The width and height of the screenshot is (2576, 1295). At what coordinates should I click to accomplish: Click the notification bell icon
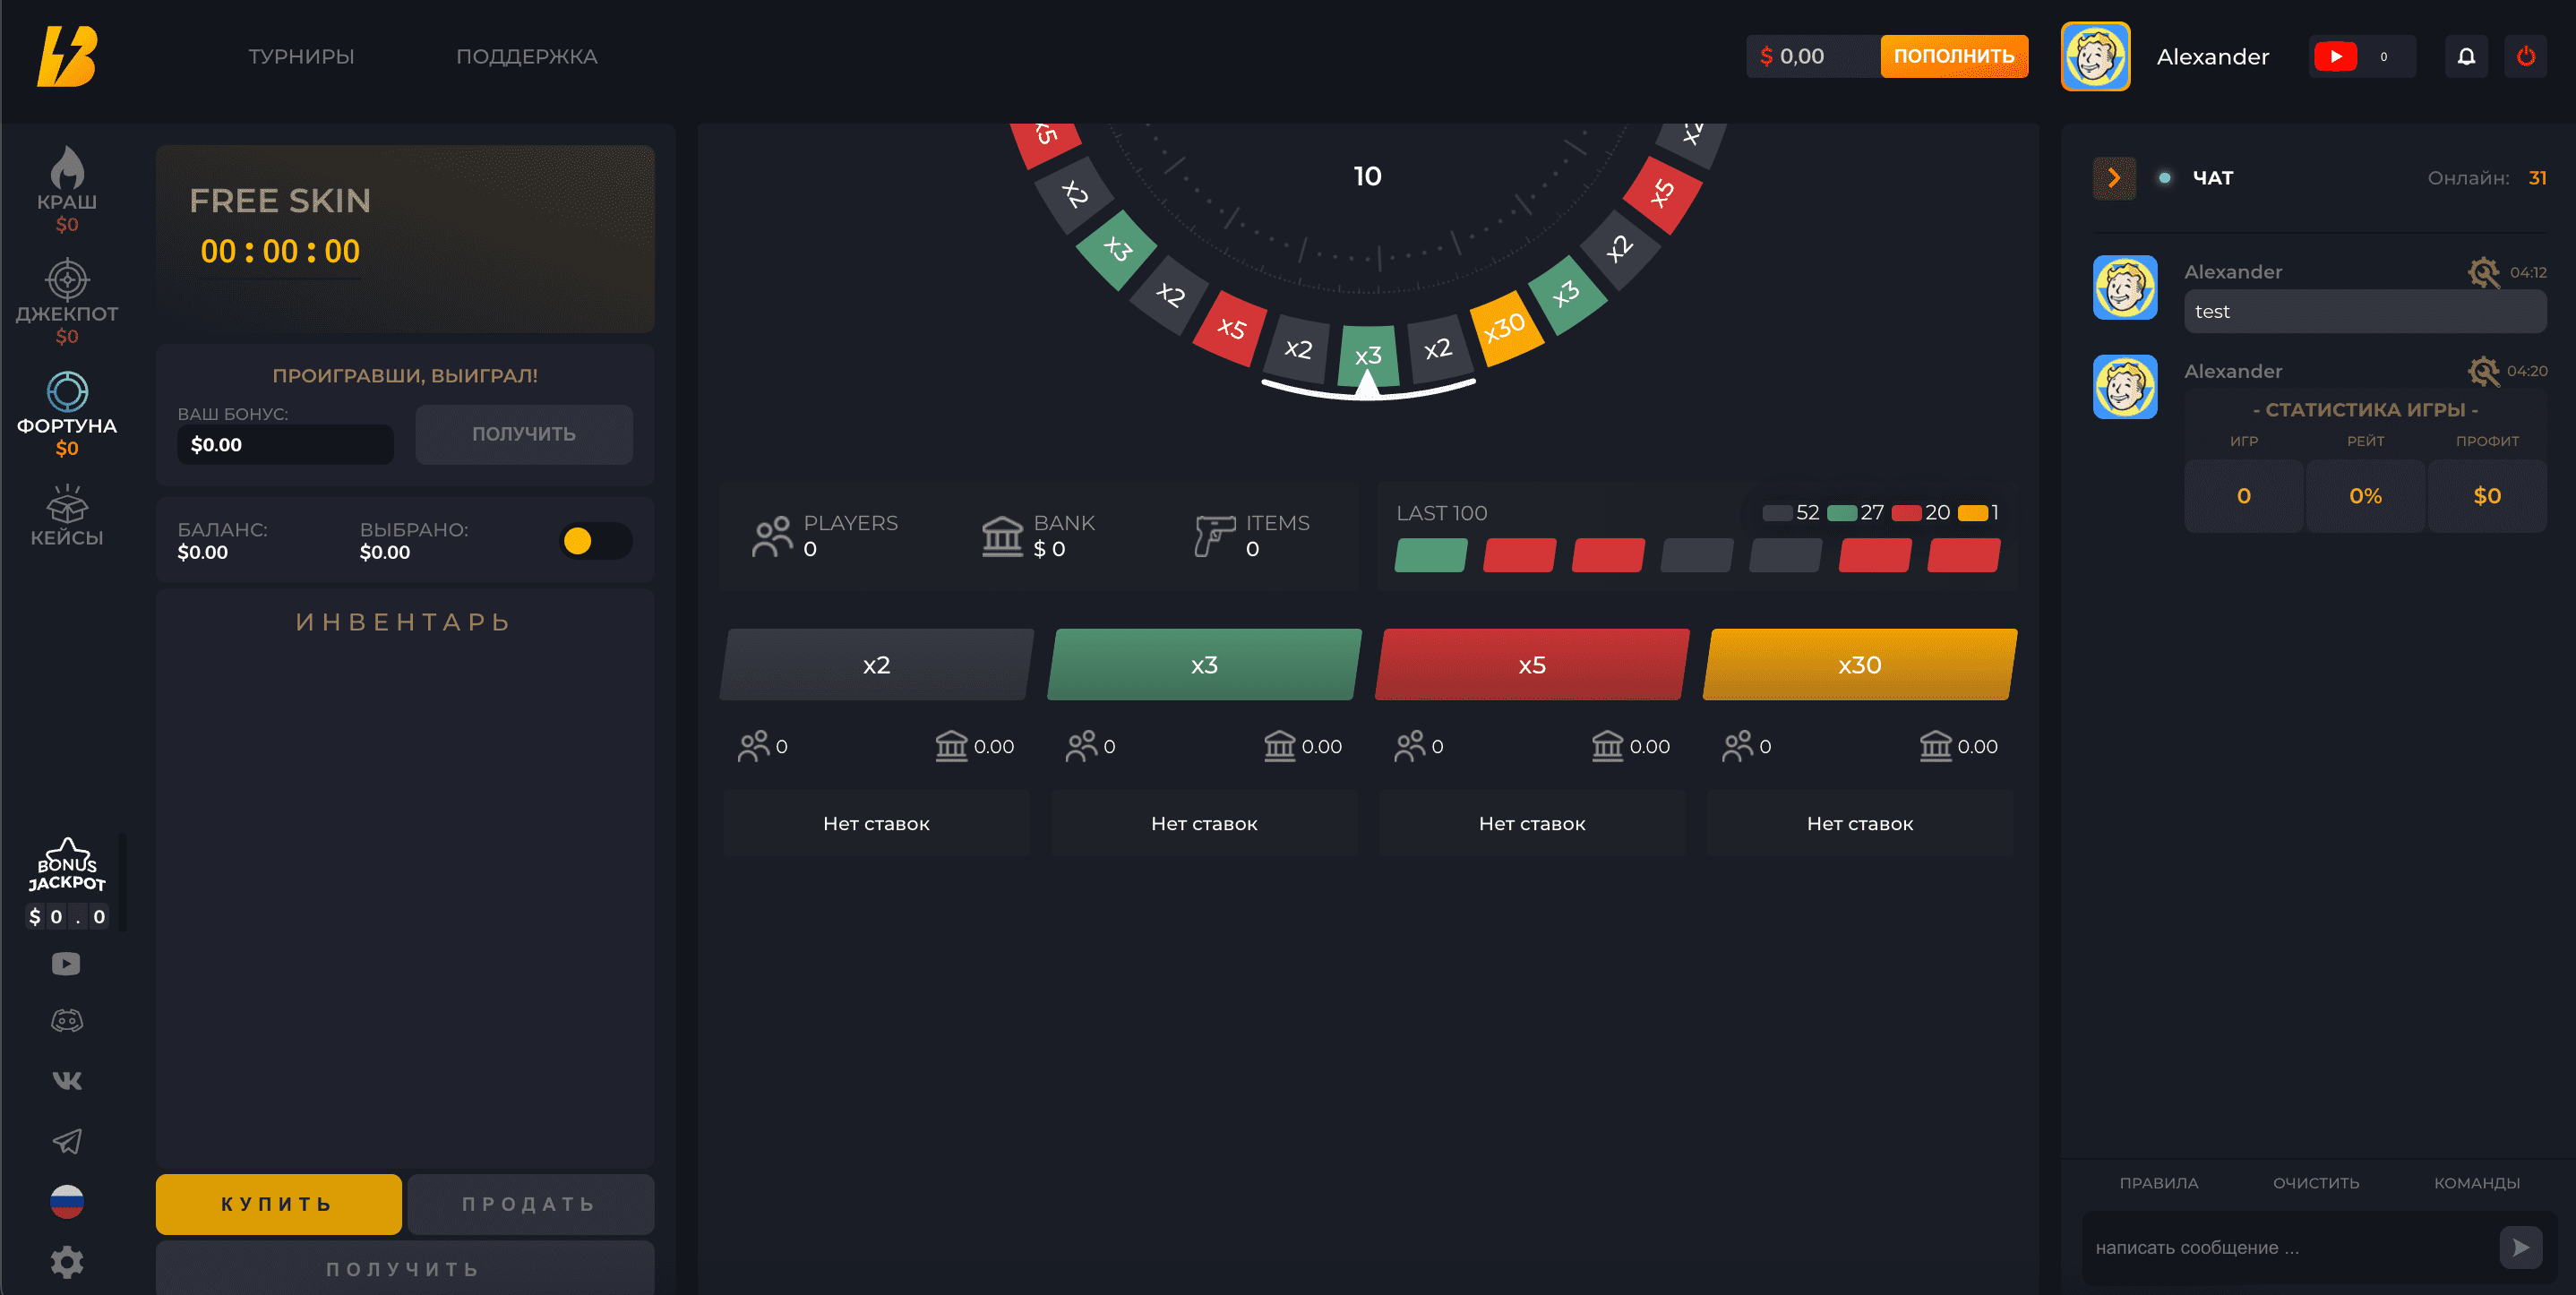tap(2466, 57)
